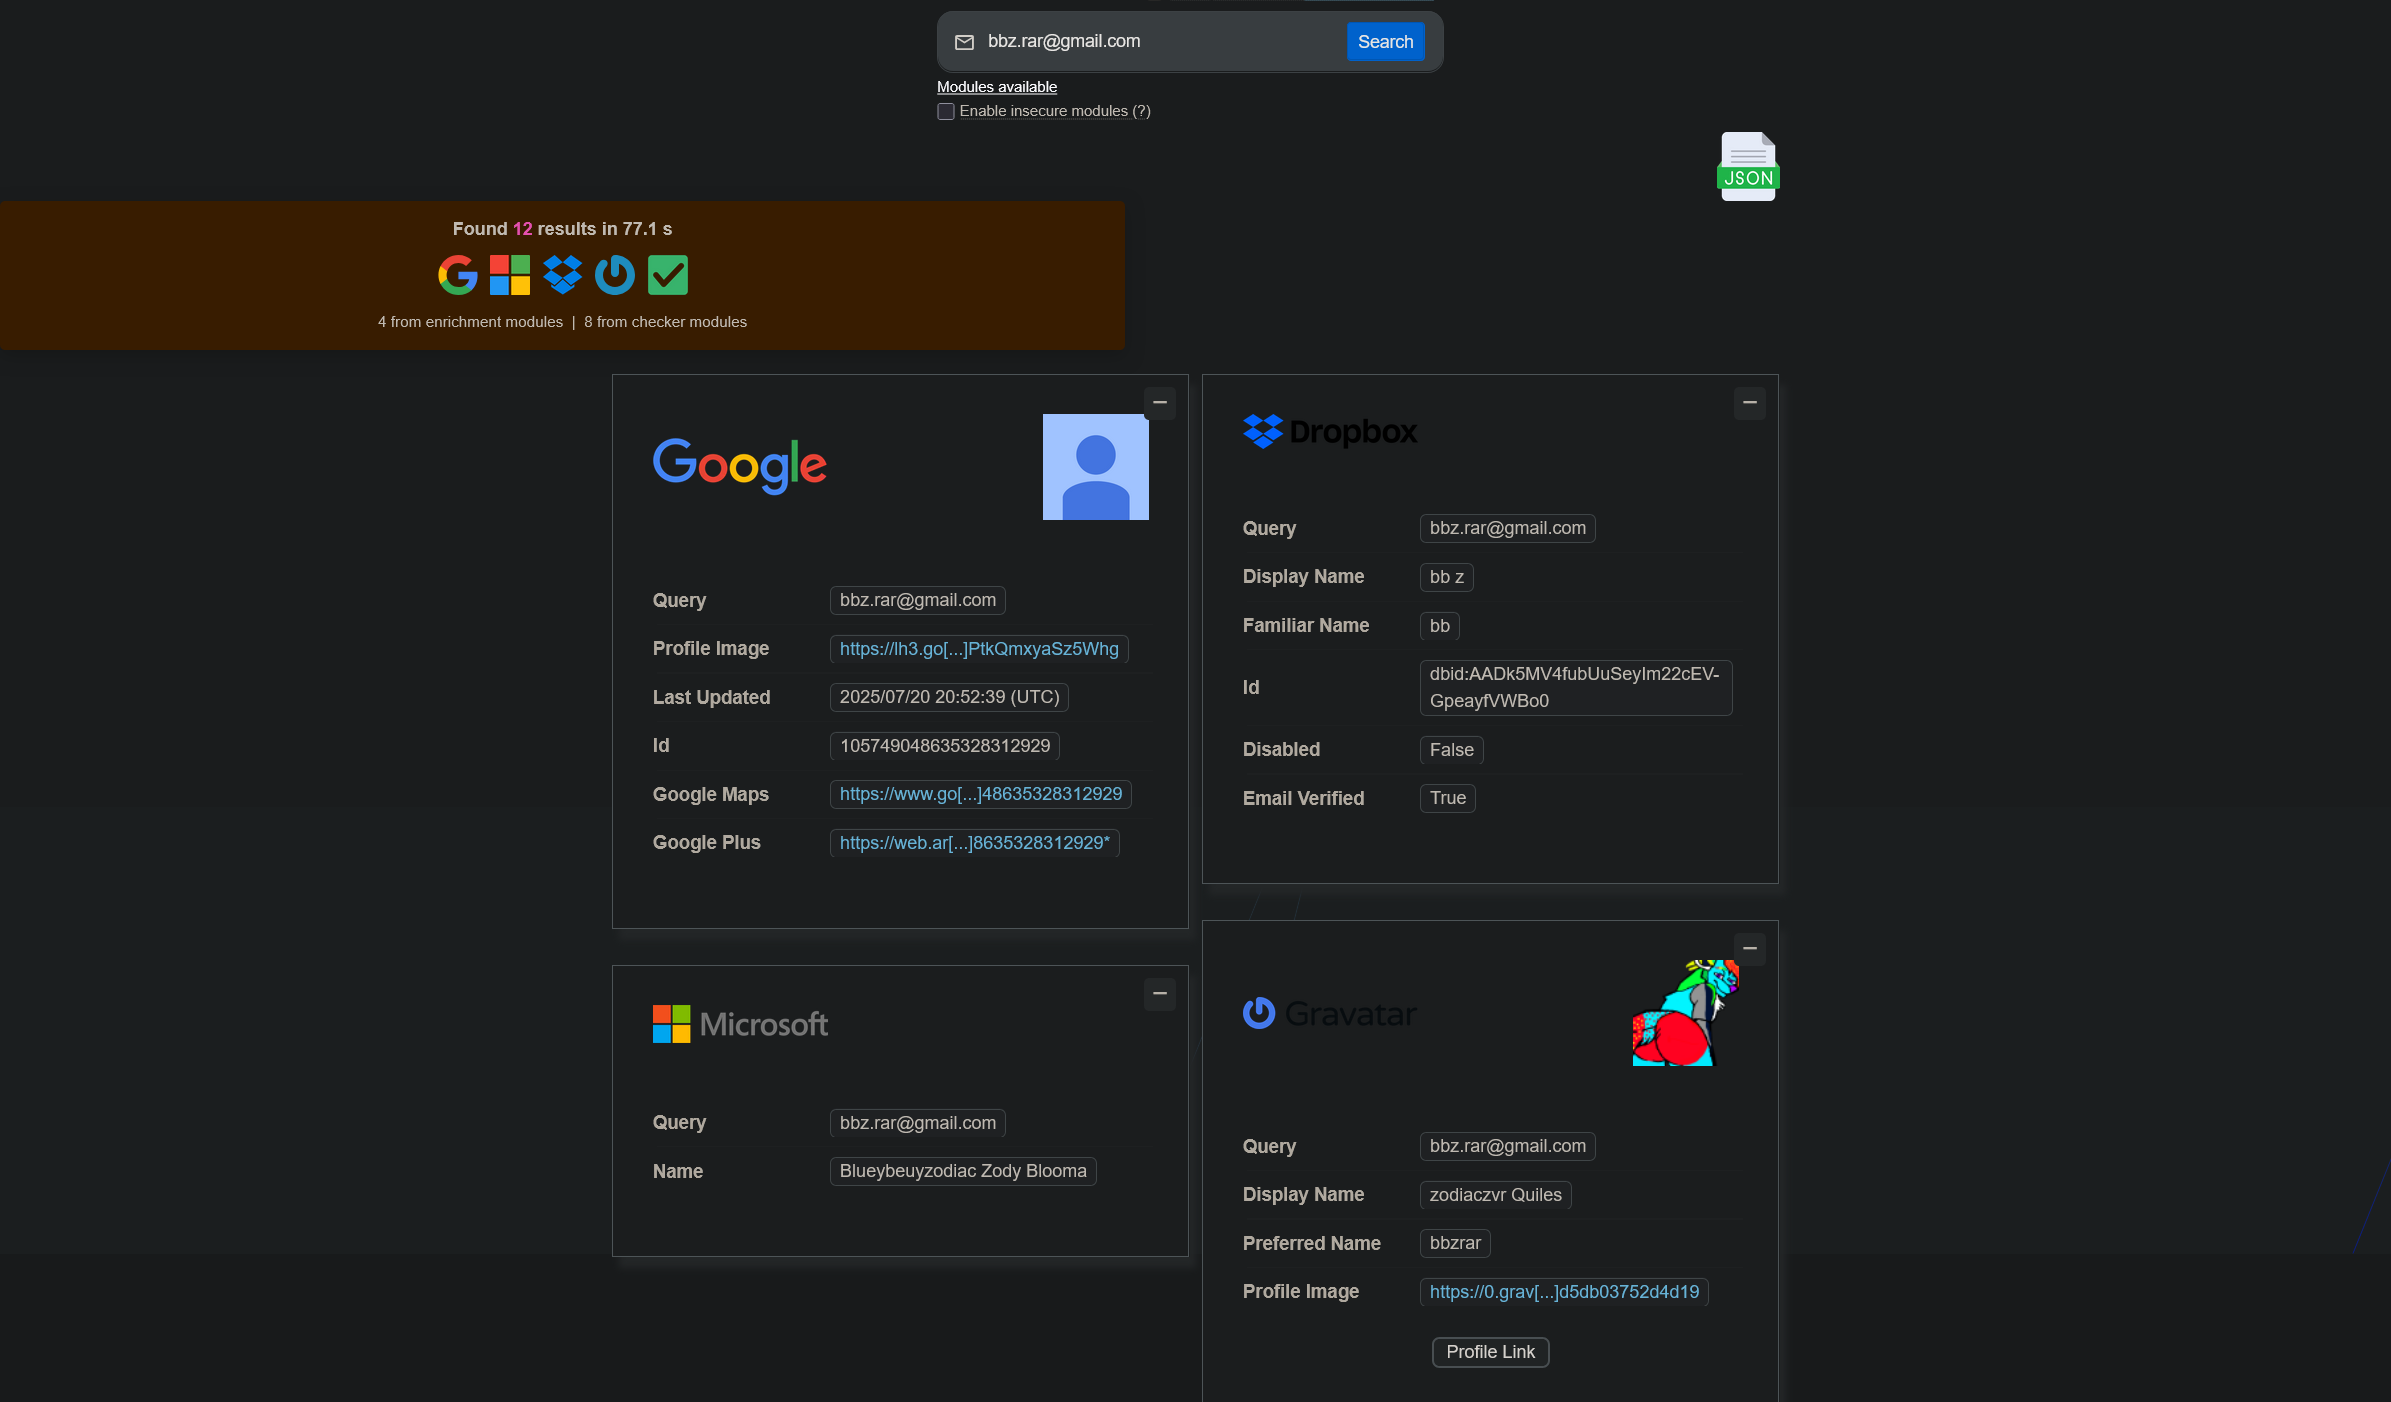Screen dimensions: 2391x1402
Task: Open the Gravatar profile avatar image
Action: click(1686, 1013)
